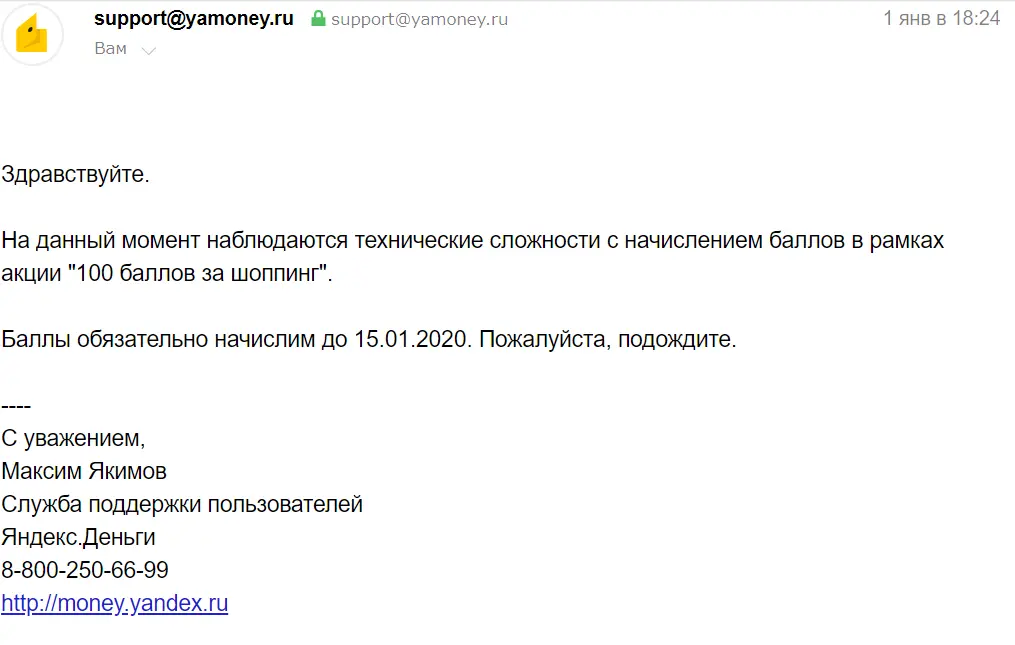This screenshot has width=1015, height=645.
Task: Click the Вам recipient label
Action: (111, 49)
